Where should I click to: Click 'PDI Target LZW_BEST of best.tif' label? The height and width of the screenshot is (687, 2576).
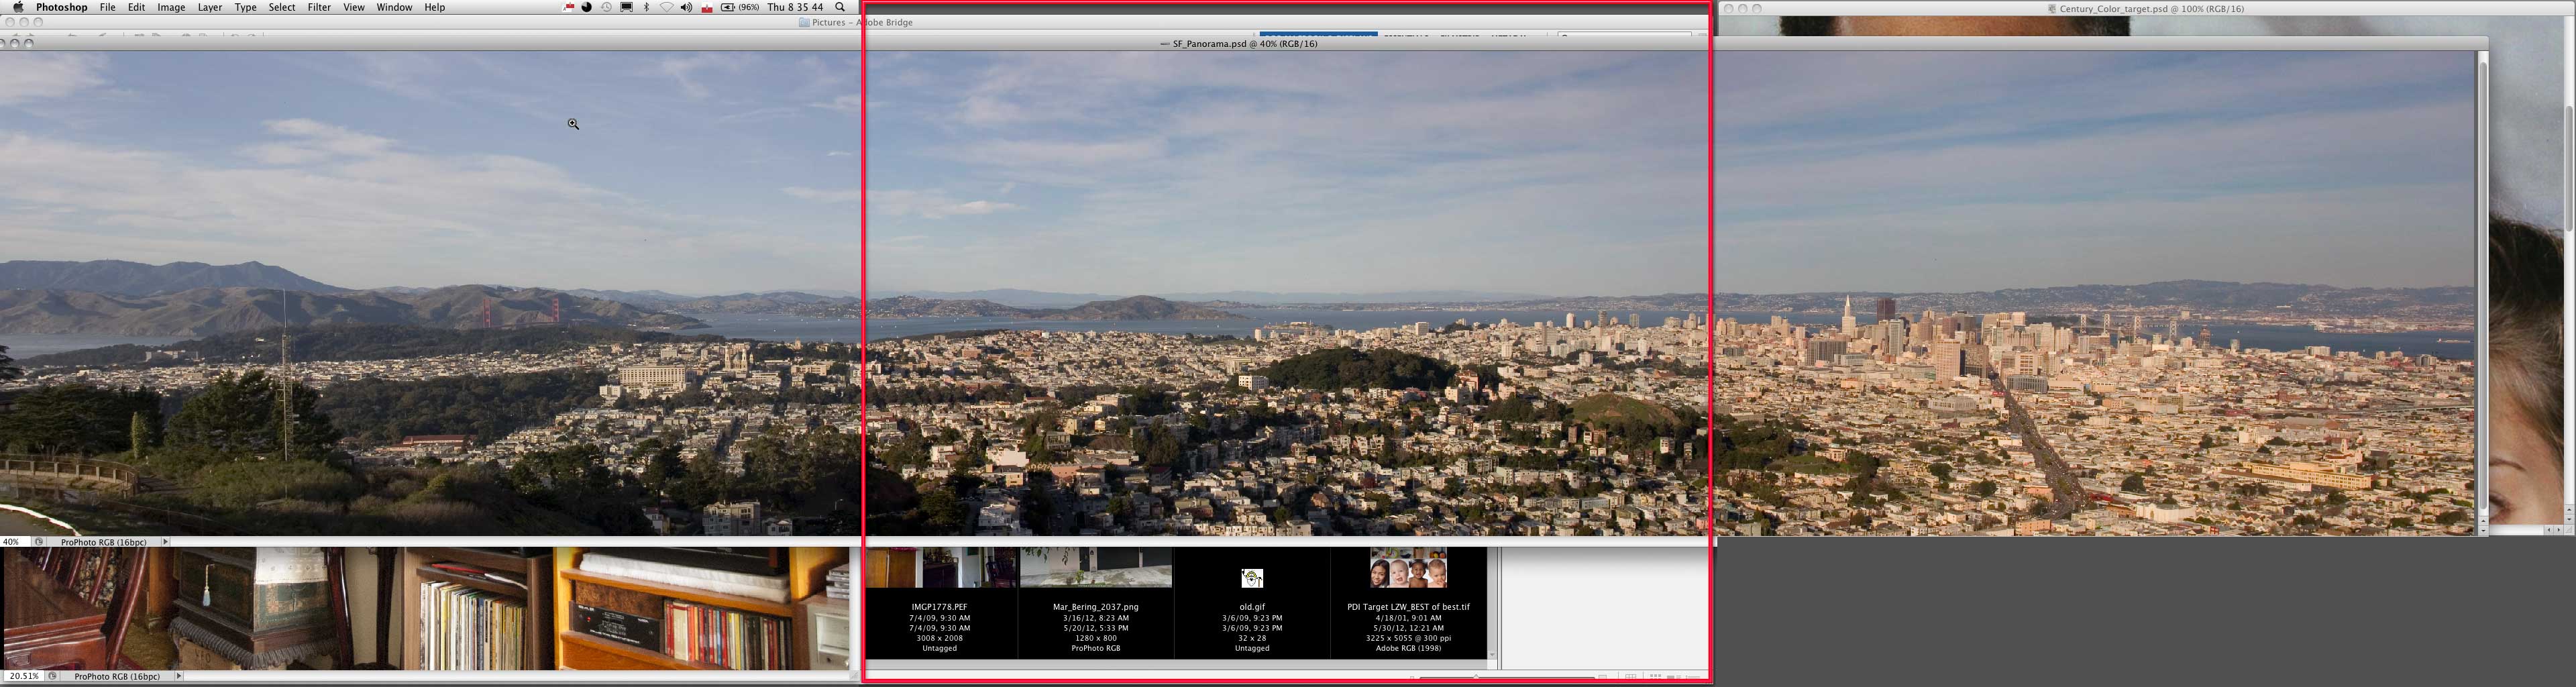[x=1408, y=607]
